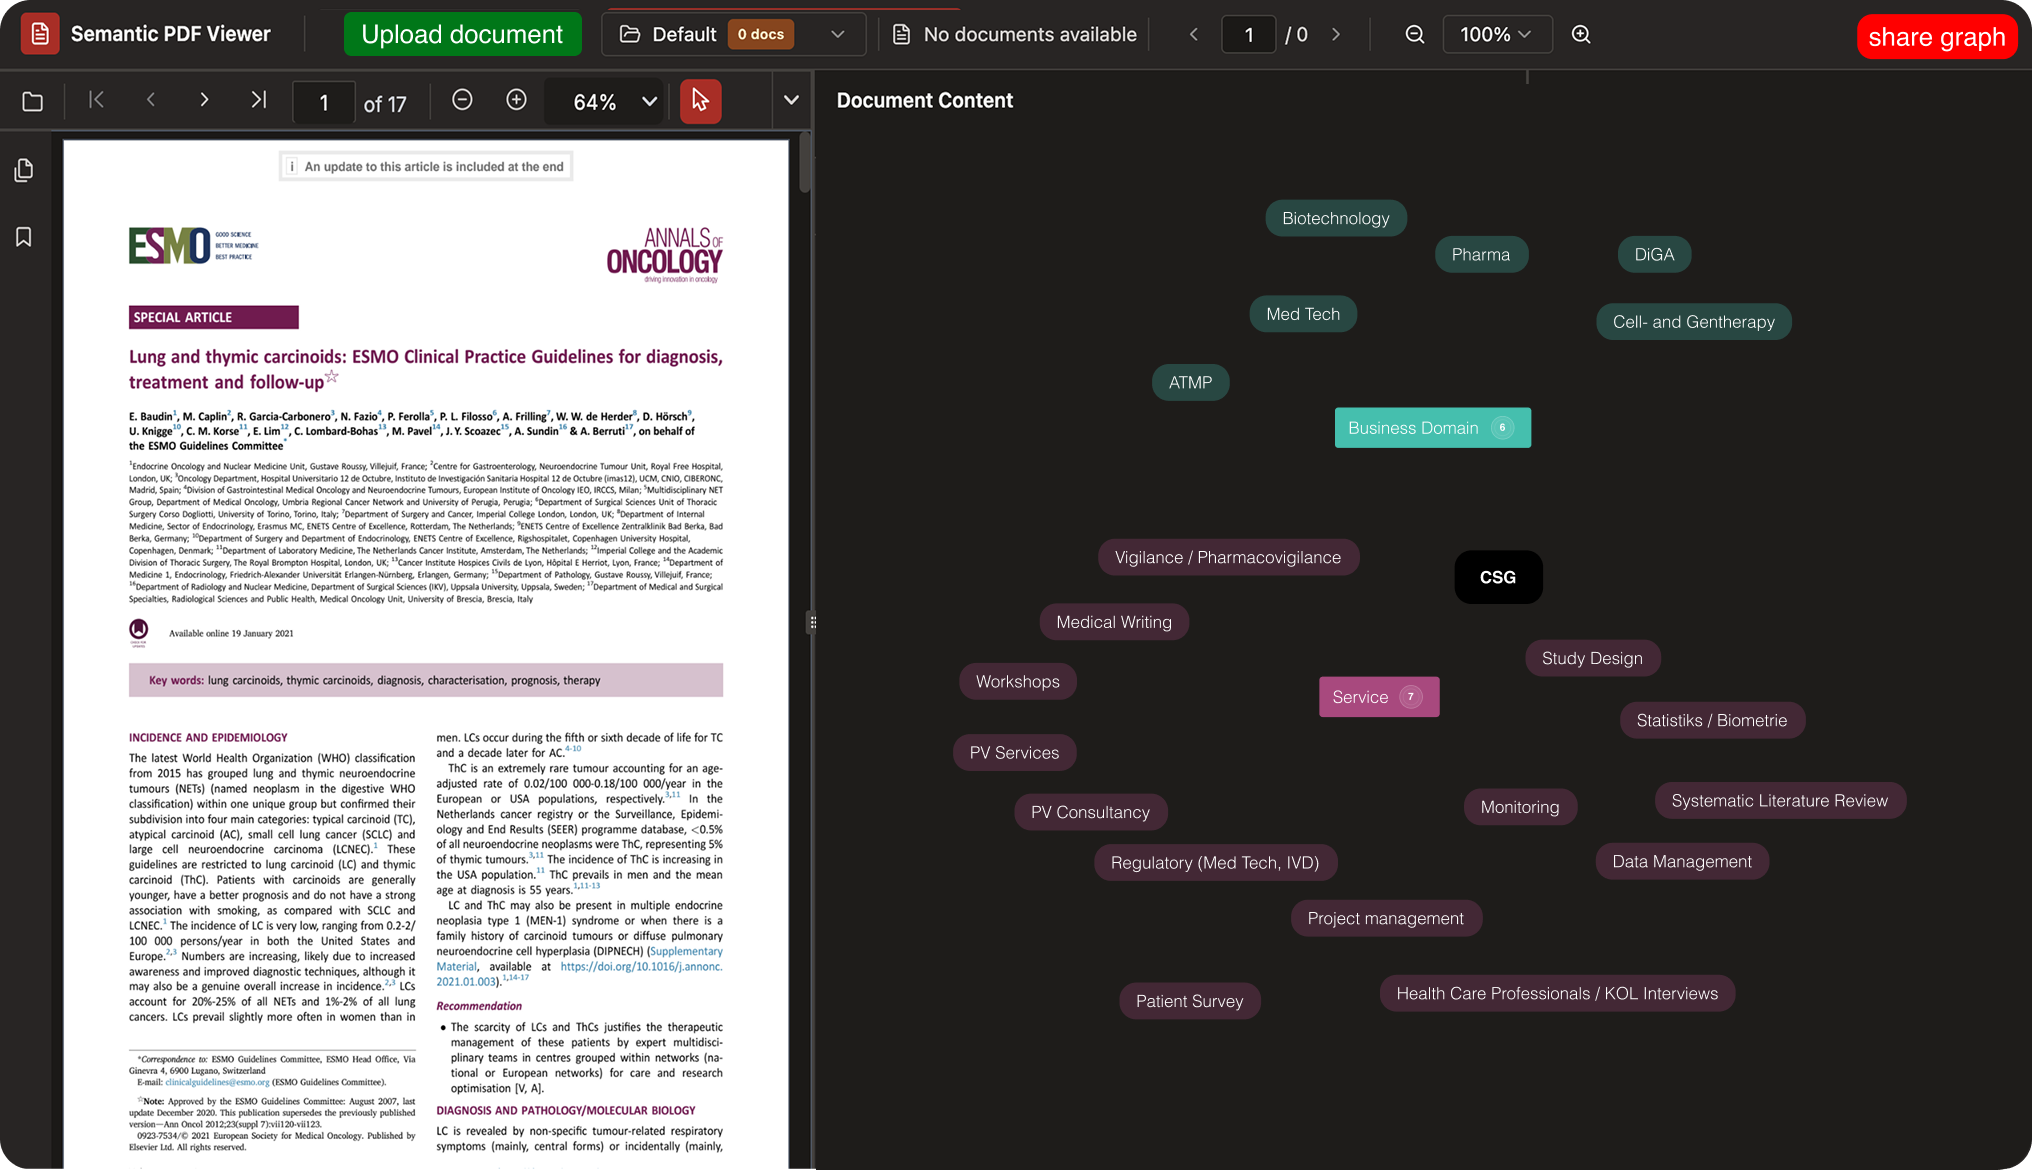The image size is (2032, 1170).
Task: Jump to first page of the PDF
Action: tap(96, 100)
